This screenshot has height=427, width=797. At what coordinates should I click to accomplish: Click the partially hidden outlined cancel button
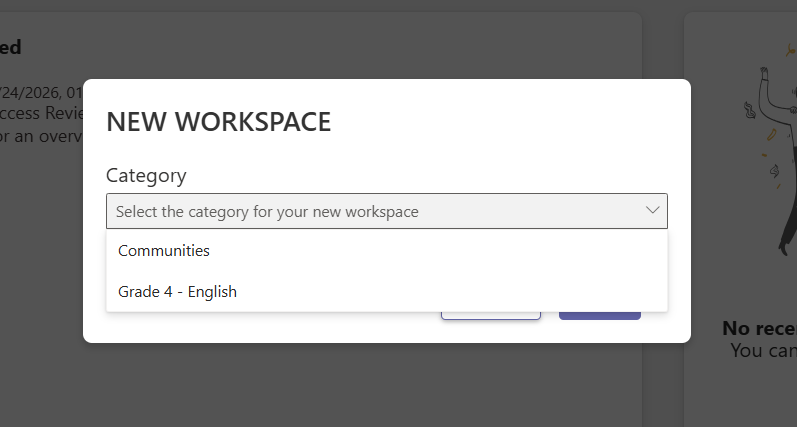point(491,316)
